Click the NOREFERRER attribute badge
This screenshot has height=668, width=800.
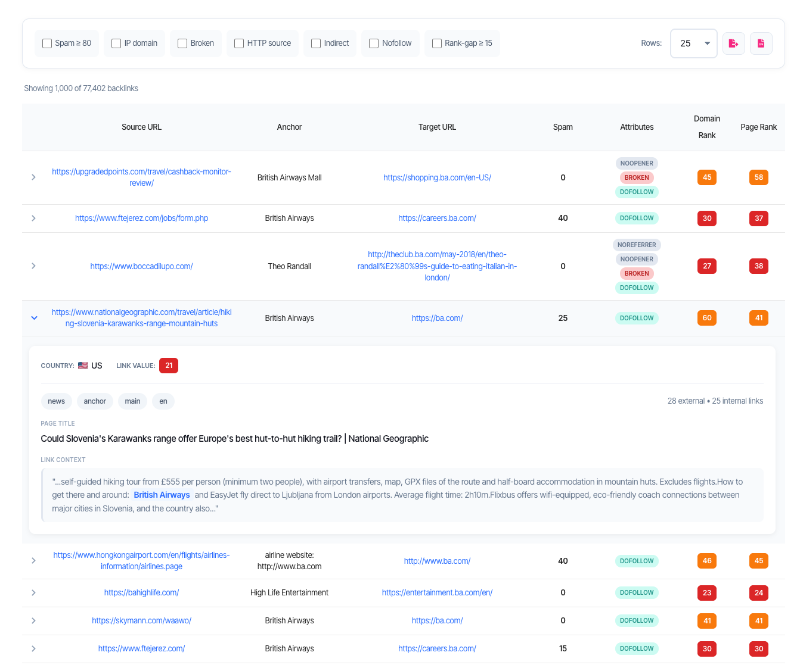coord(637,244)
